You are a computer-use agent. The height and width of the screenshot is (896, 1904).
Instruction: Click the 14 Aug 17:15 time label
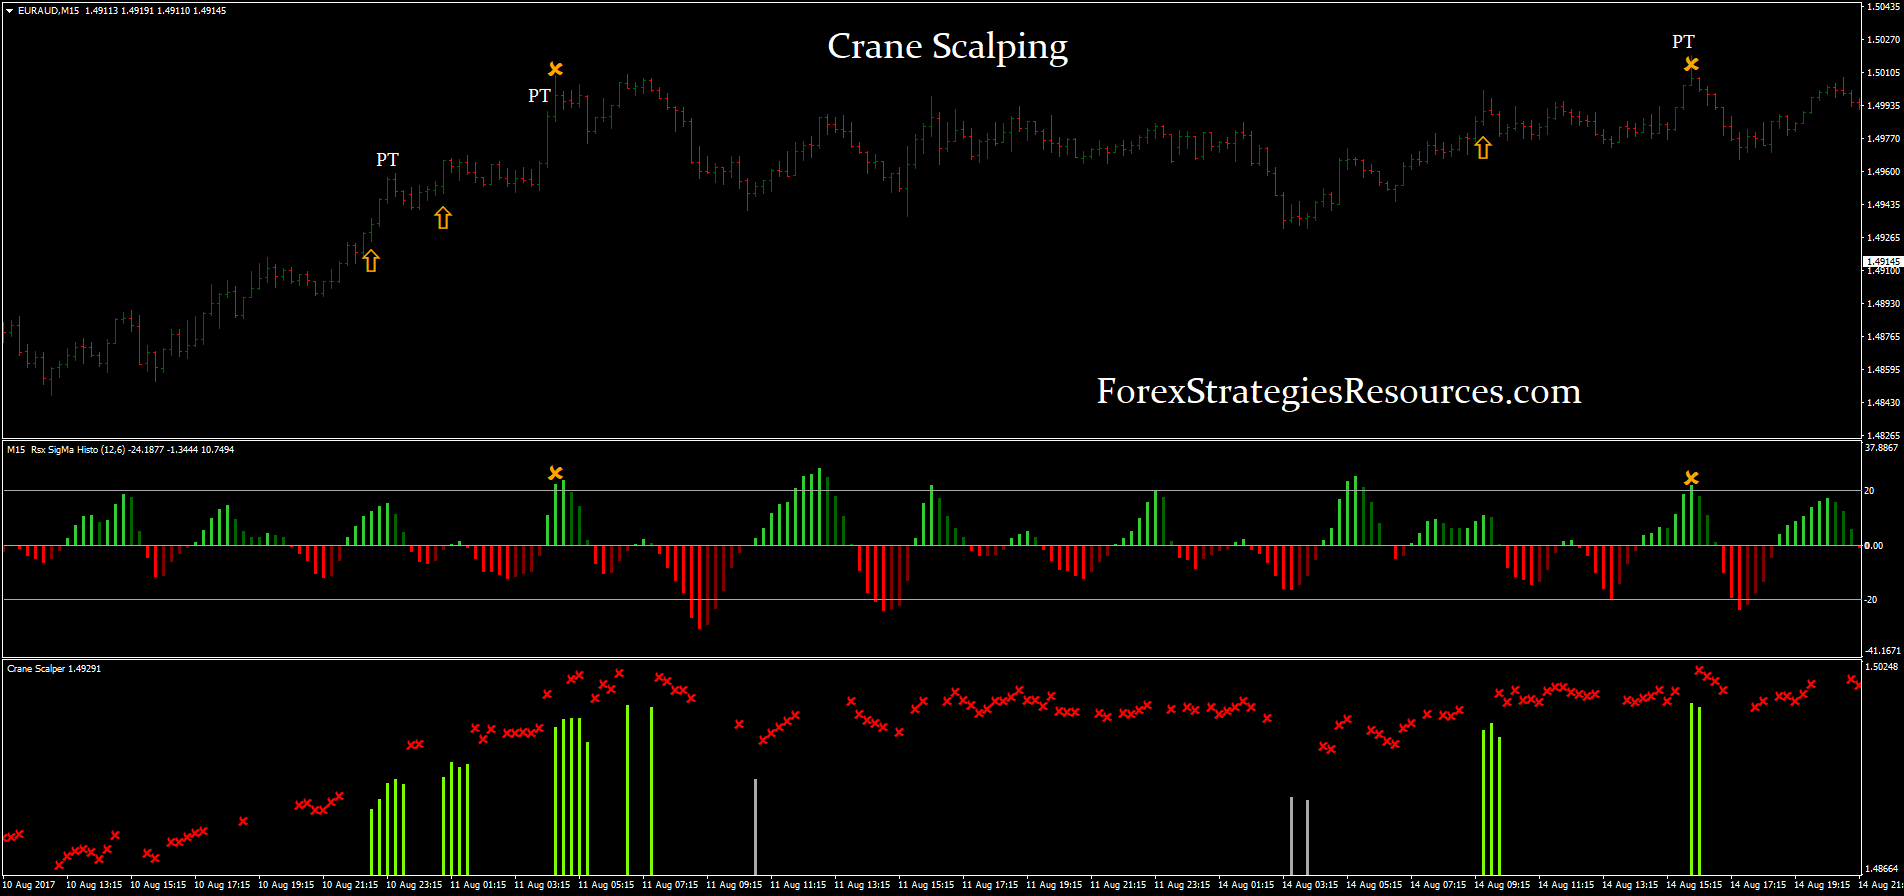click(x=1759, y=885)
